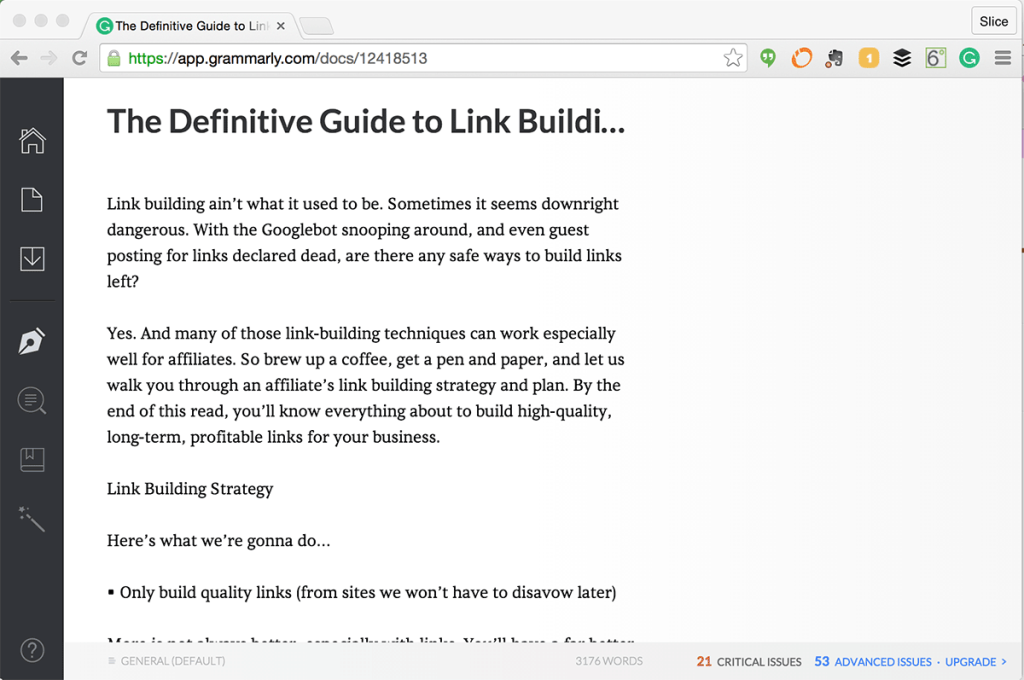Click the text "Here's what we're gonna do..."

[219, 541]
